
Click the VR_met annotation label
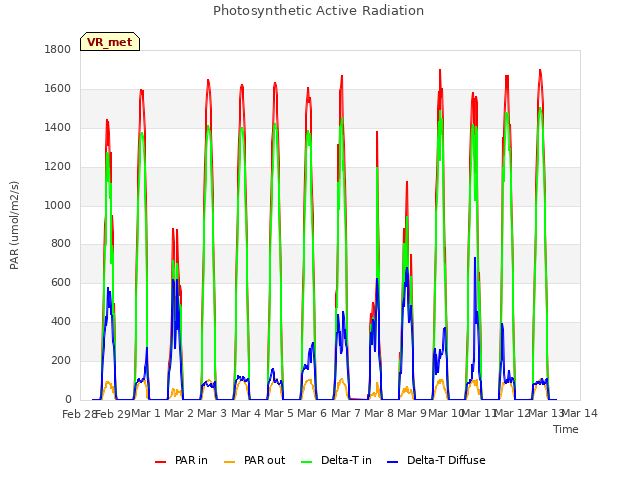point(110,42)
